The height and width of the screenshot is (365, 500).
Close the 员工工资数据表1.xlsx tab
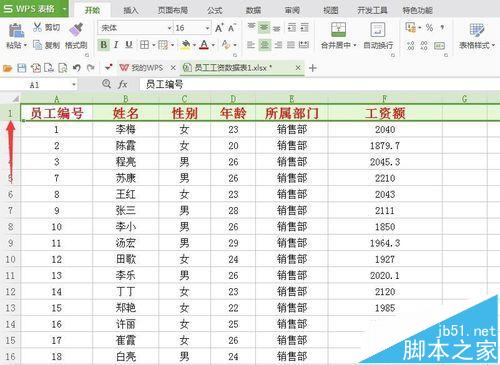pos(298,68)
